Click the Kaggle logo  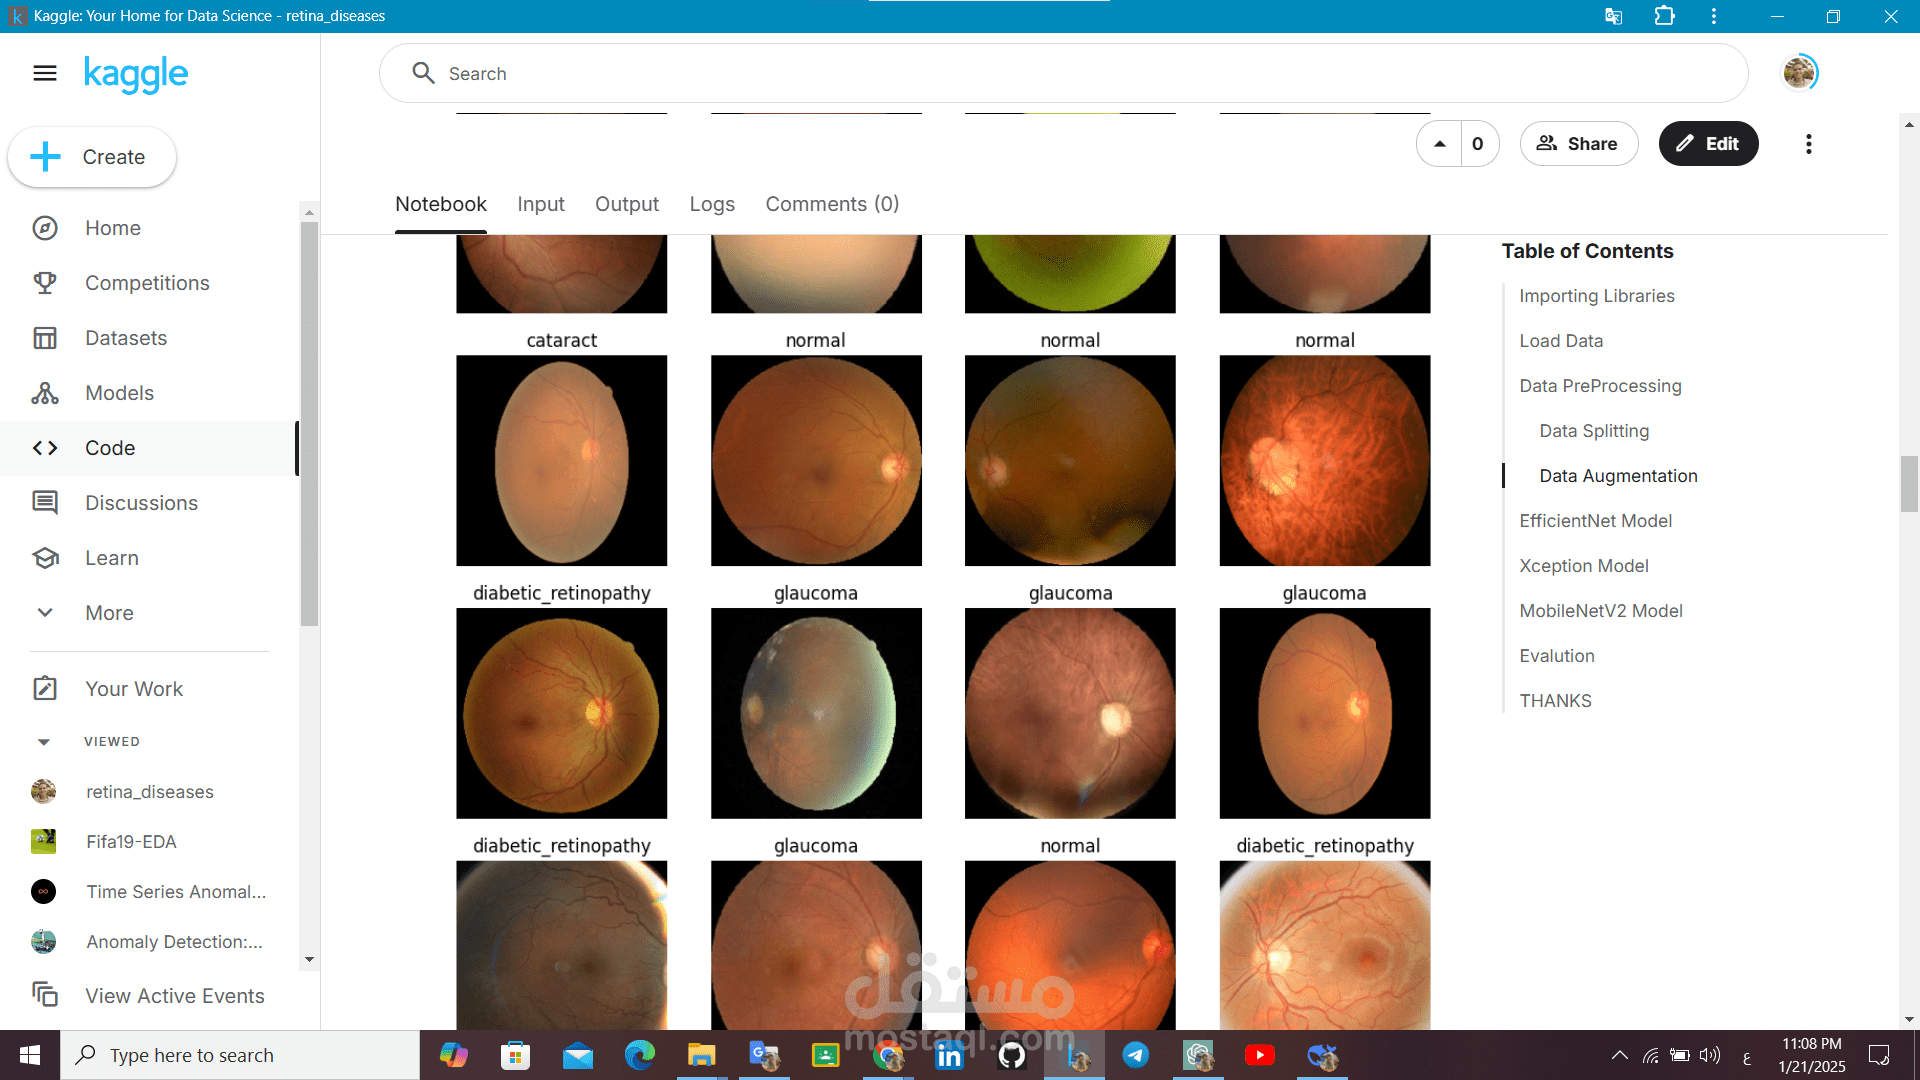point(136,74)
